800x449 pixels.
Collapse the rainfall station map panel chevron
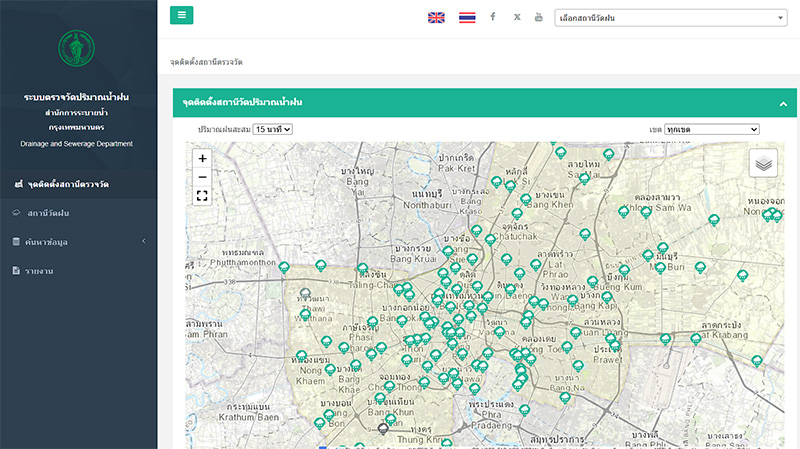coord(783,104)
